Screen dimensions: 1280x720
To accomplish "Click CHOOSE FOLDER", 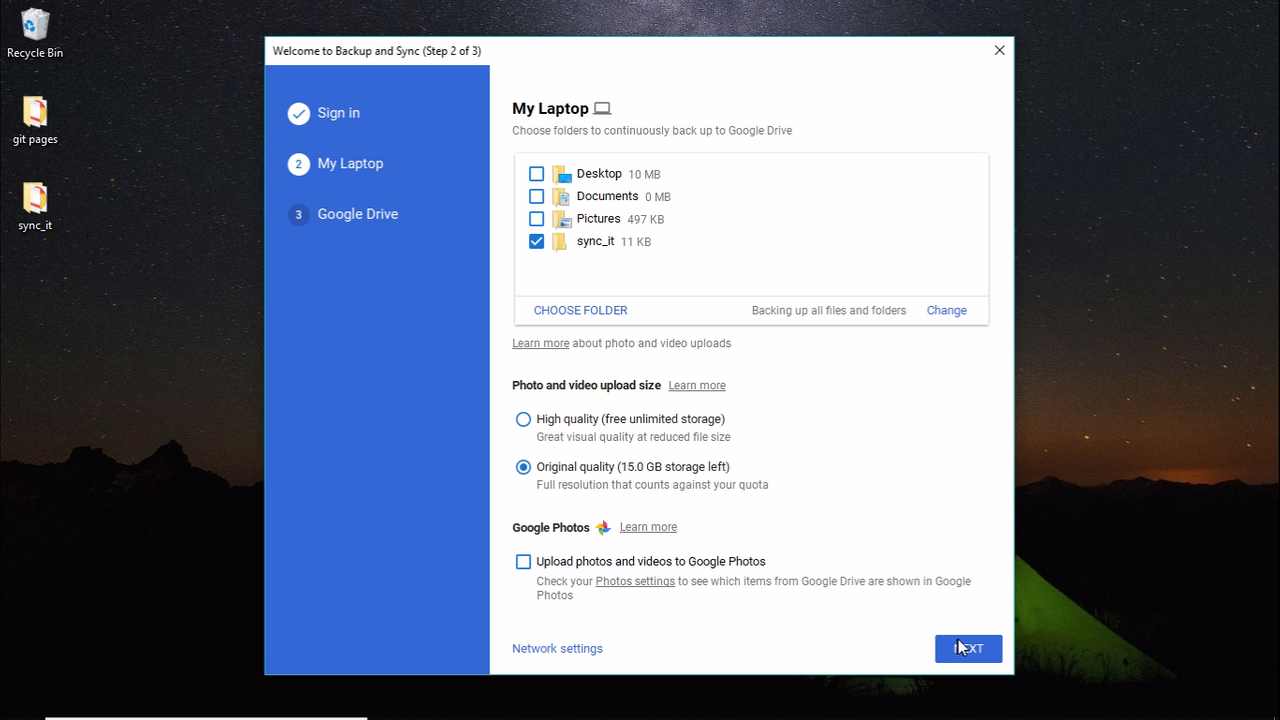I will (x=581, y=310).
